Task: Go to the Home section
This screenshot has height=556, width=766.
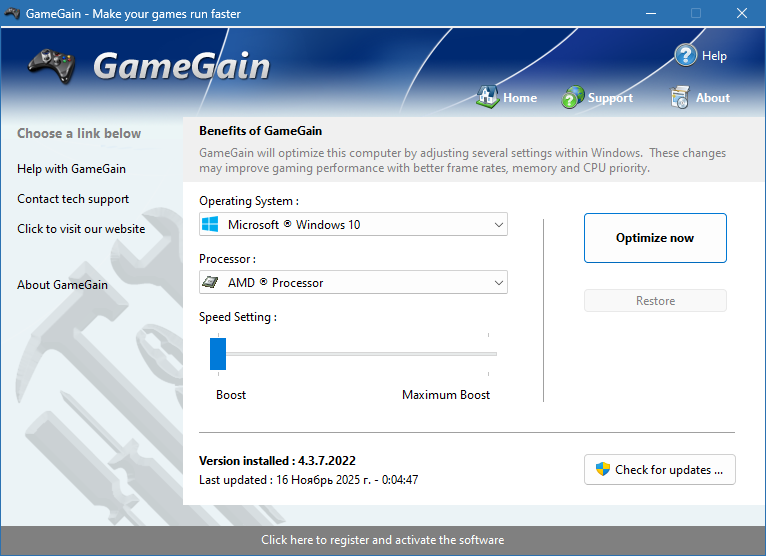Action: click(520, 98)
